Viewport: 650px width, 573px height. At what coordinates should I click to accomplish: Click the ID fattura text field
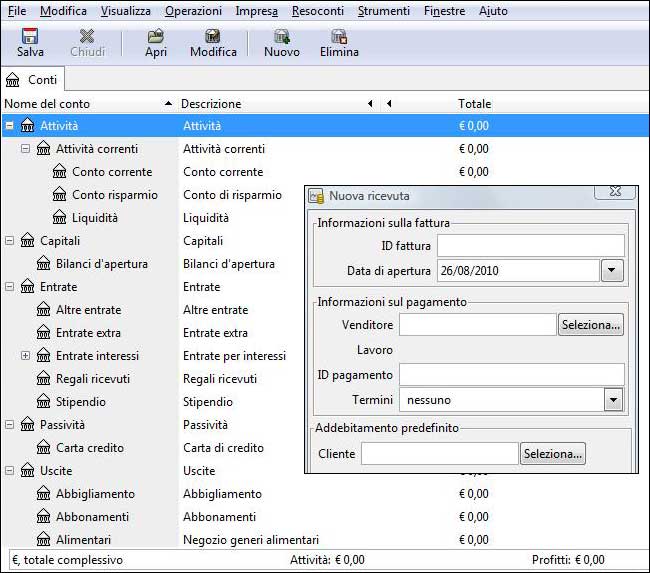pyautogui.click(x=530, y=246)
